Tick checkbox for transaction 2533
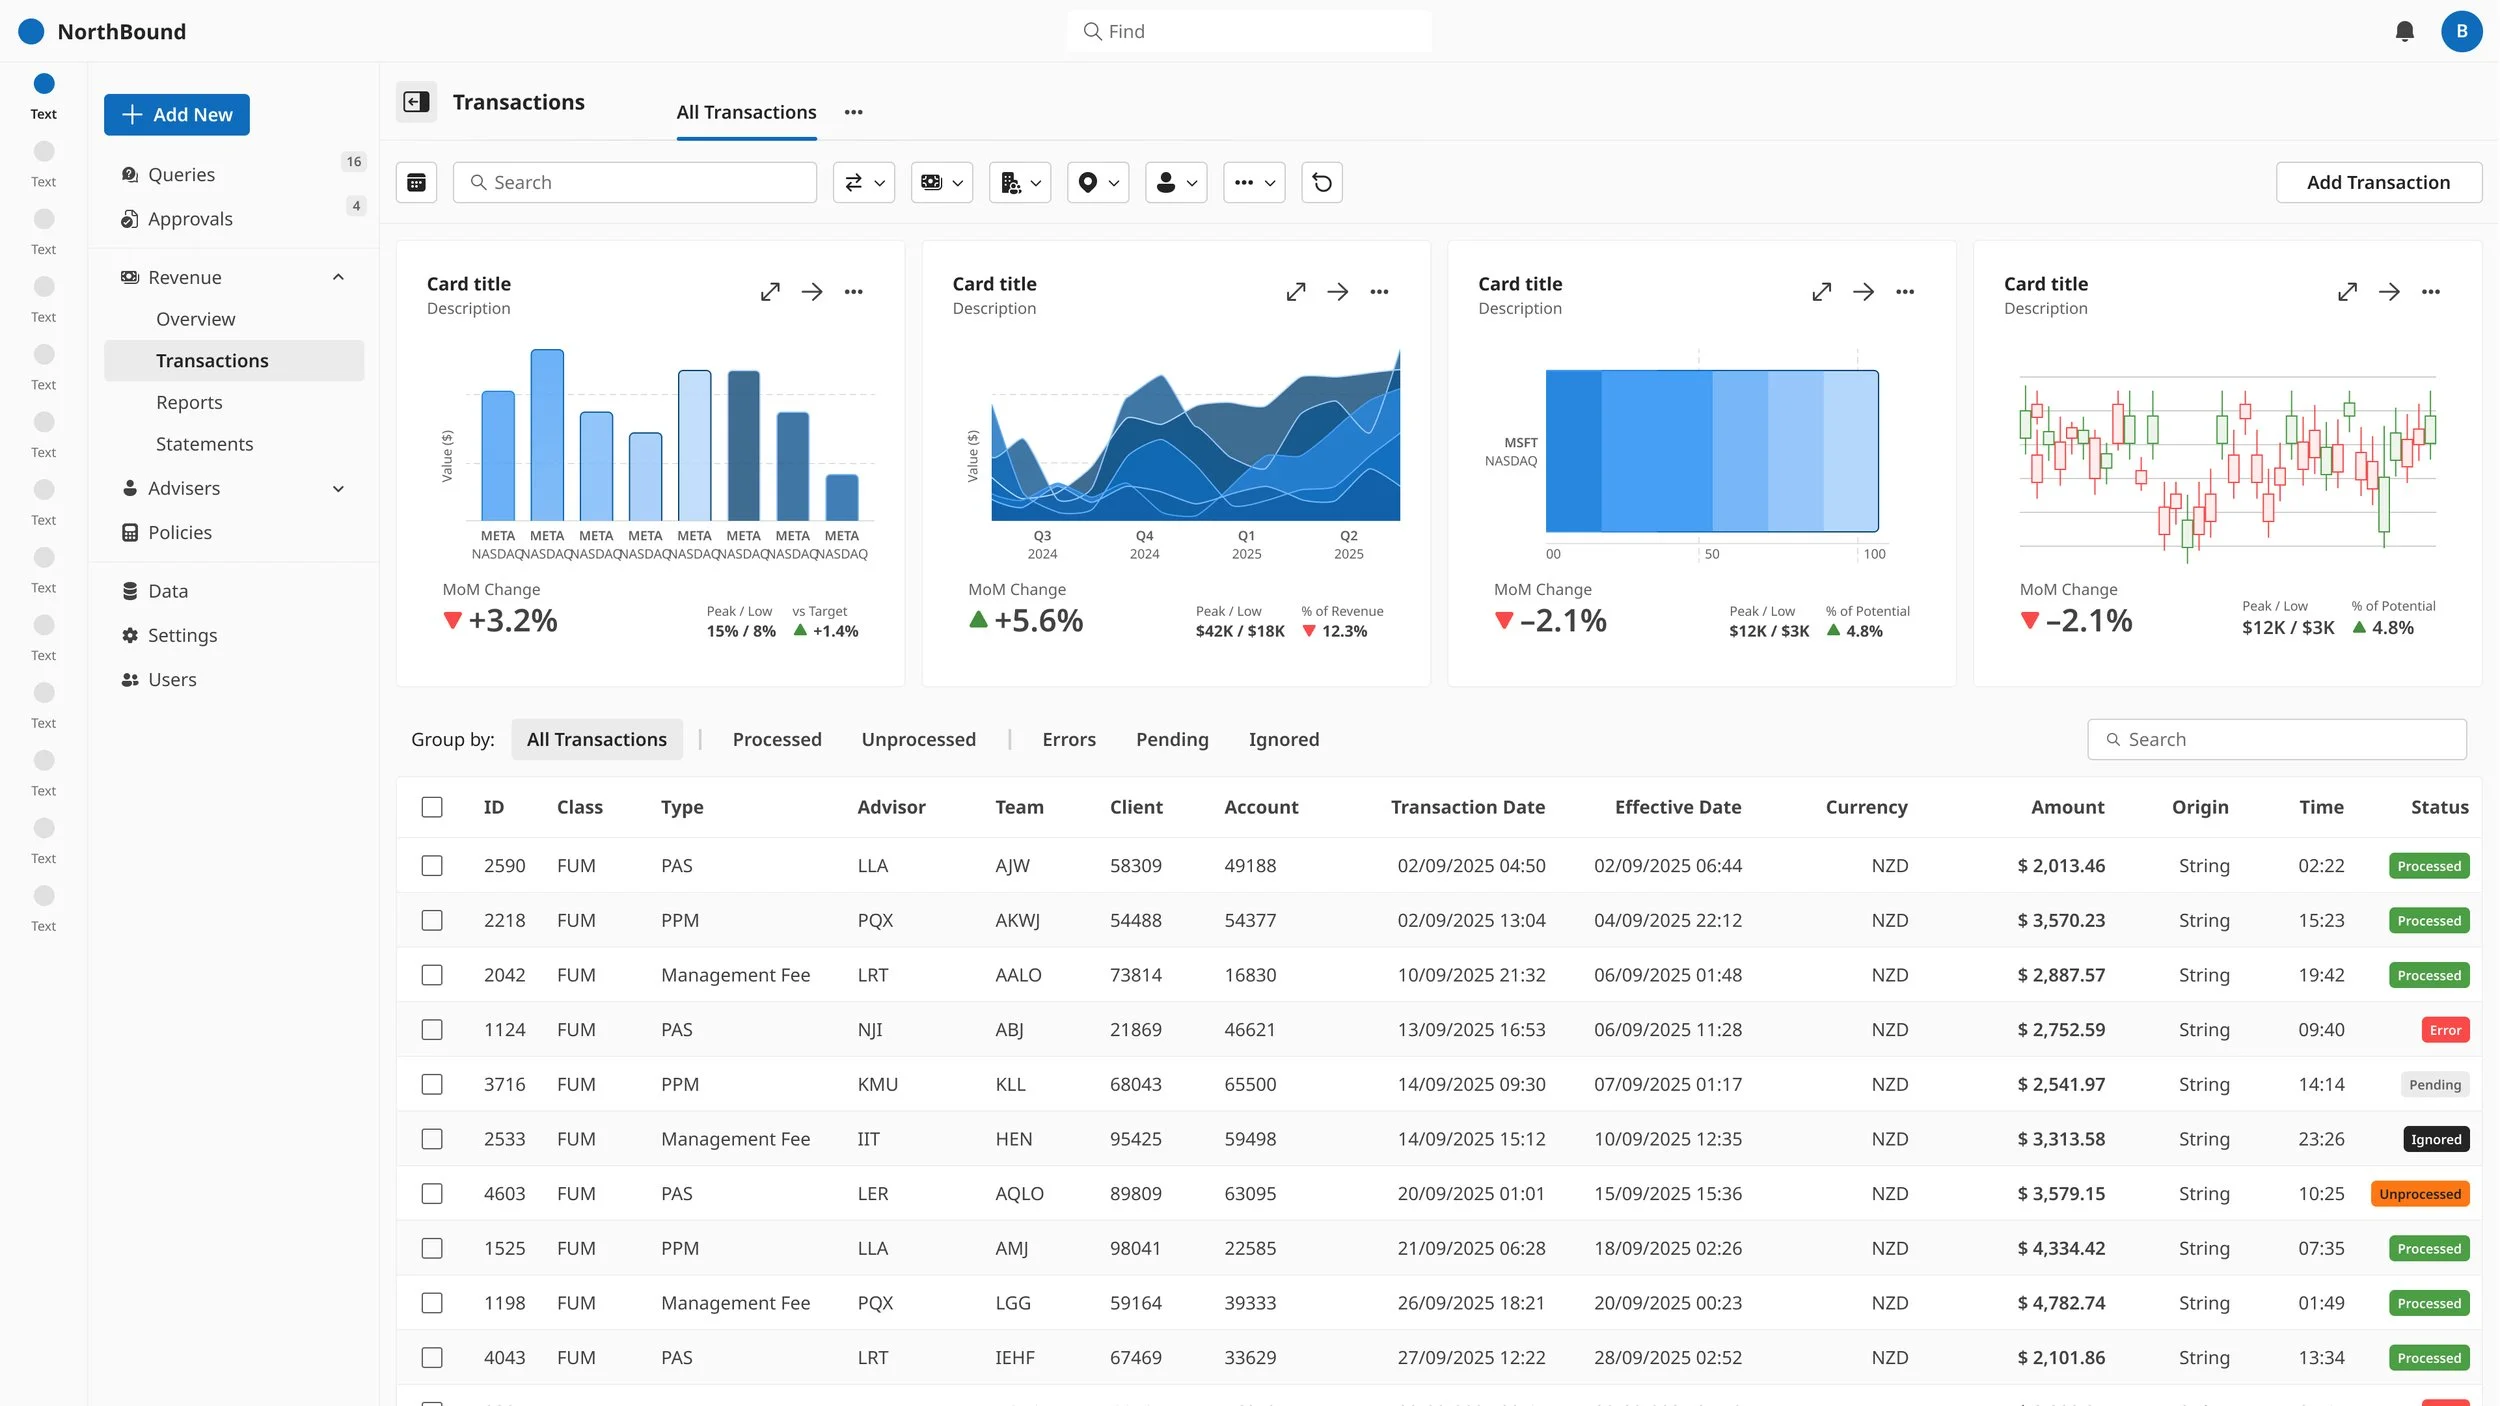This screenshot has height=1406, width=2500. point(432,1139)
